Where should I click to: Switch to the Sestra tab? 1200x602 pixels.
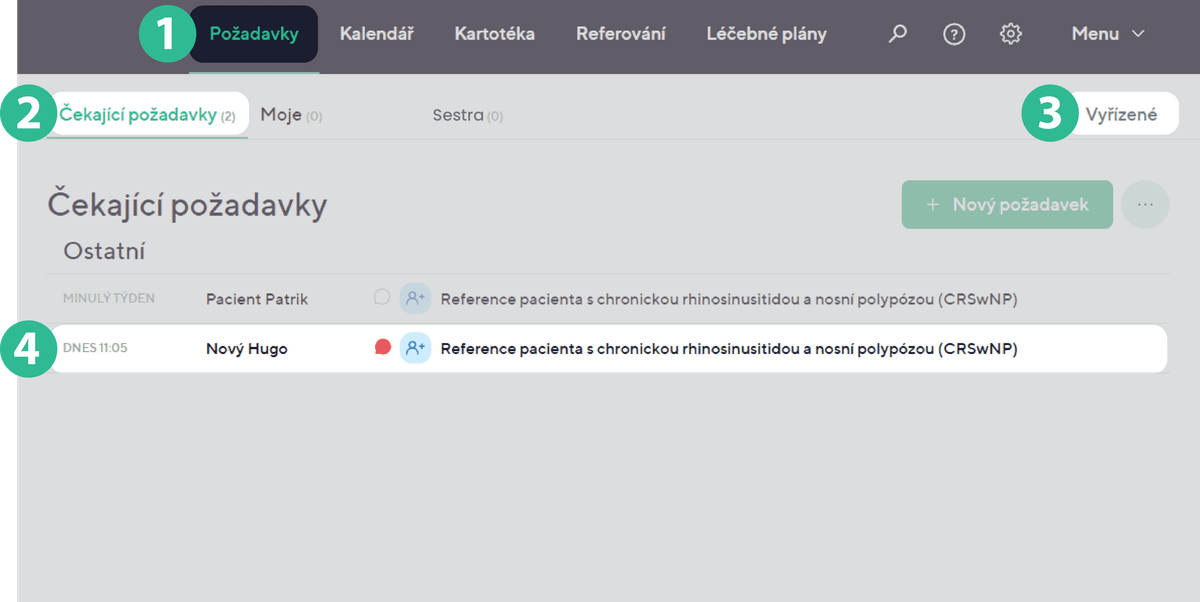[x=467, y=115]
